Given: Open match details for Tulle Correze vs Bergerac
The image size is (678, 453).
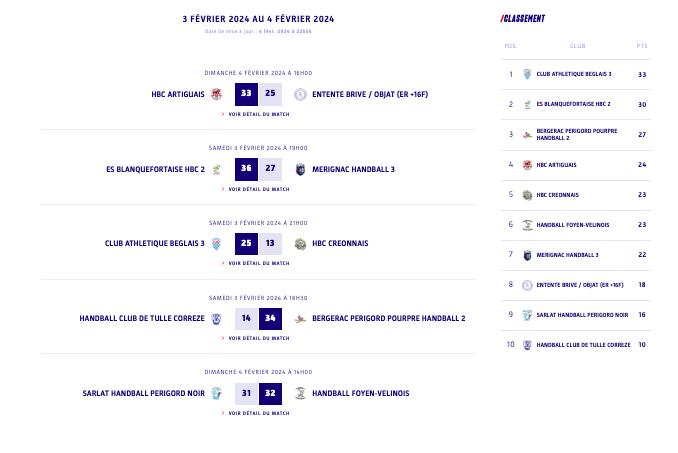Looking at the screenshot, I should point(258,338).
